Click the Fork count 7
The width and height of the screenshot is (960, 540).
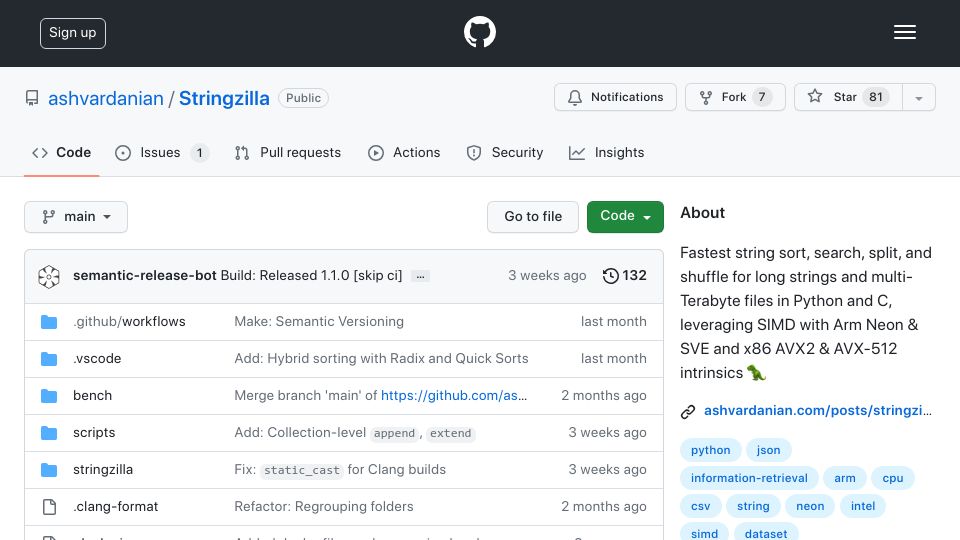click(x=762, y=97)
